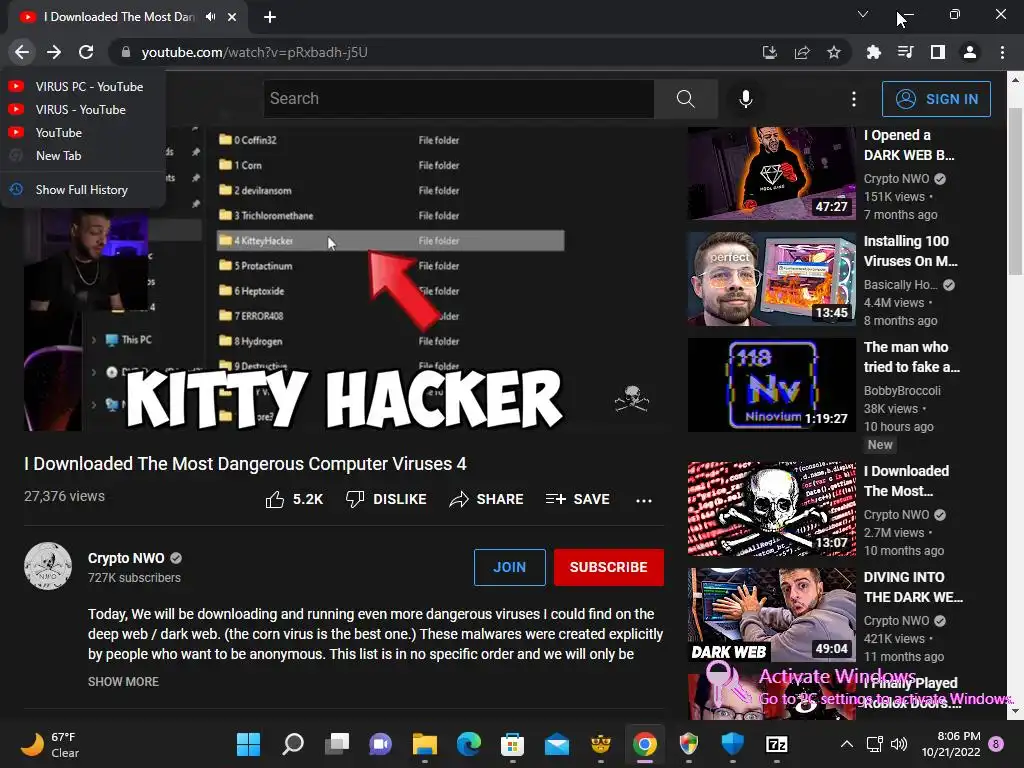Open the notification badge showing 8

(x=996, y=744)
